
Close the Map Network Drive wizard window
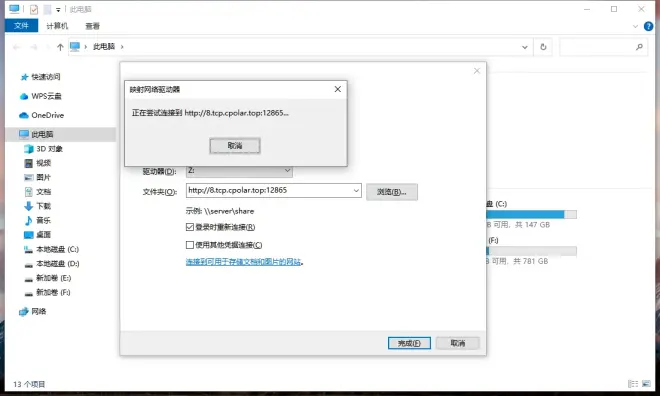point(477,71)
